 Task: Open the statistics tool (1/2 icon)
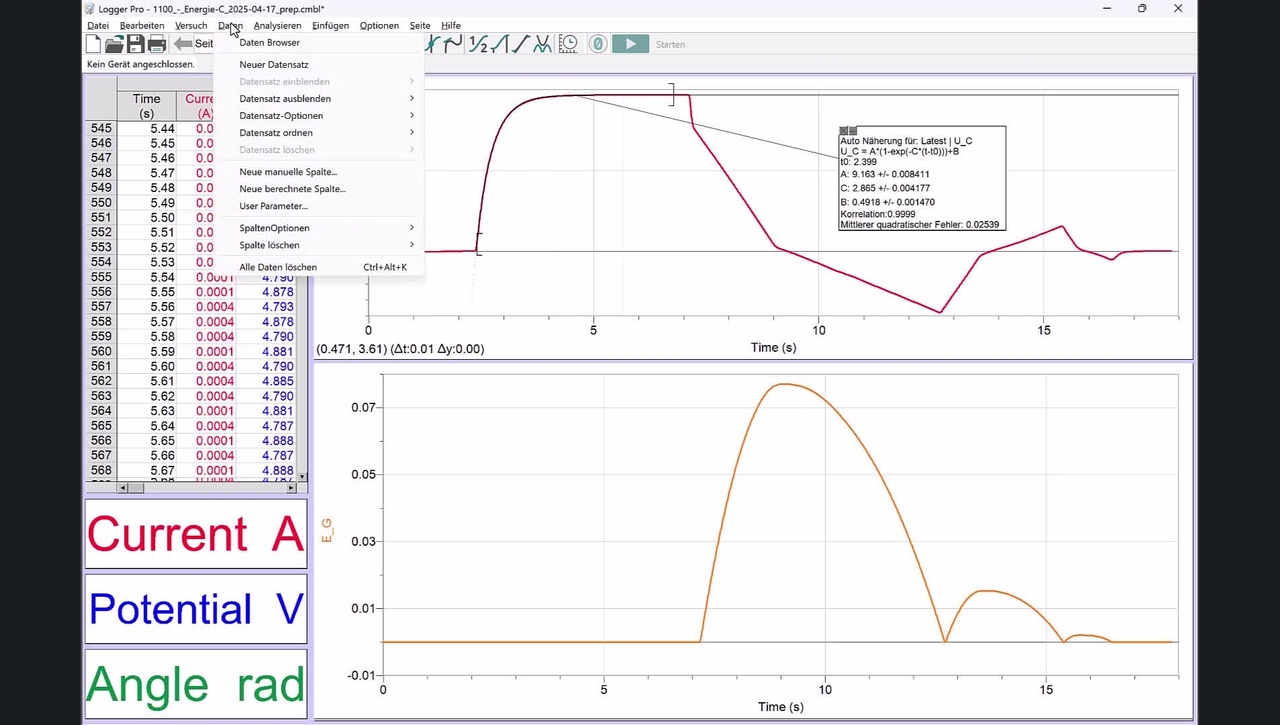(x=479, y=44)
